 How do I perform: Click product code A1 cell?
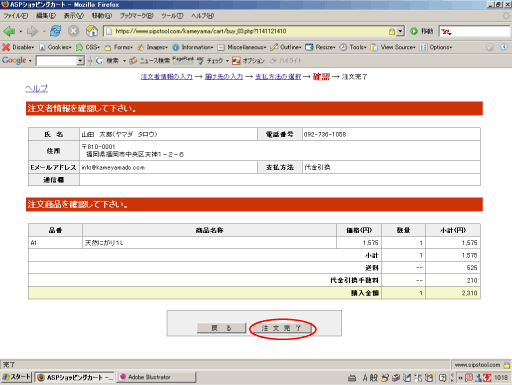[55, 243]
